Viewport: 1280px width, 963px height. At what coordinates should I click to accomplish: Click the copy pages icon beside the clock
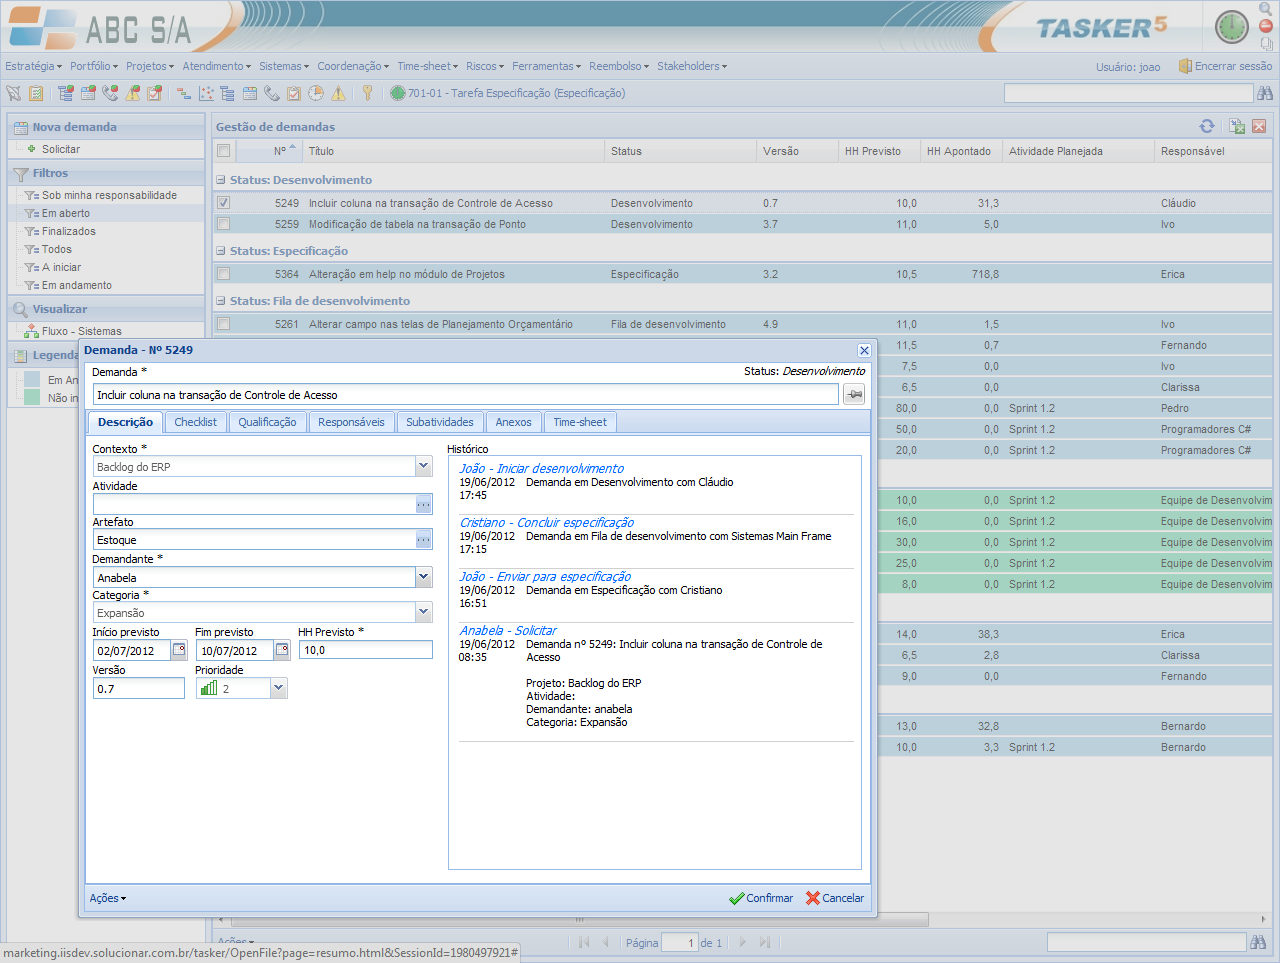coord(1266,43)
